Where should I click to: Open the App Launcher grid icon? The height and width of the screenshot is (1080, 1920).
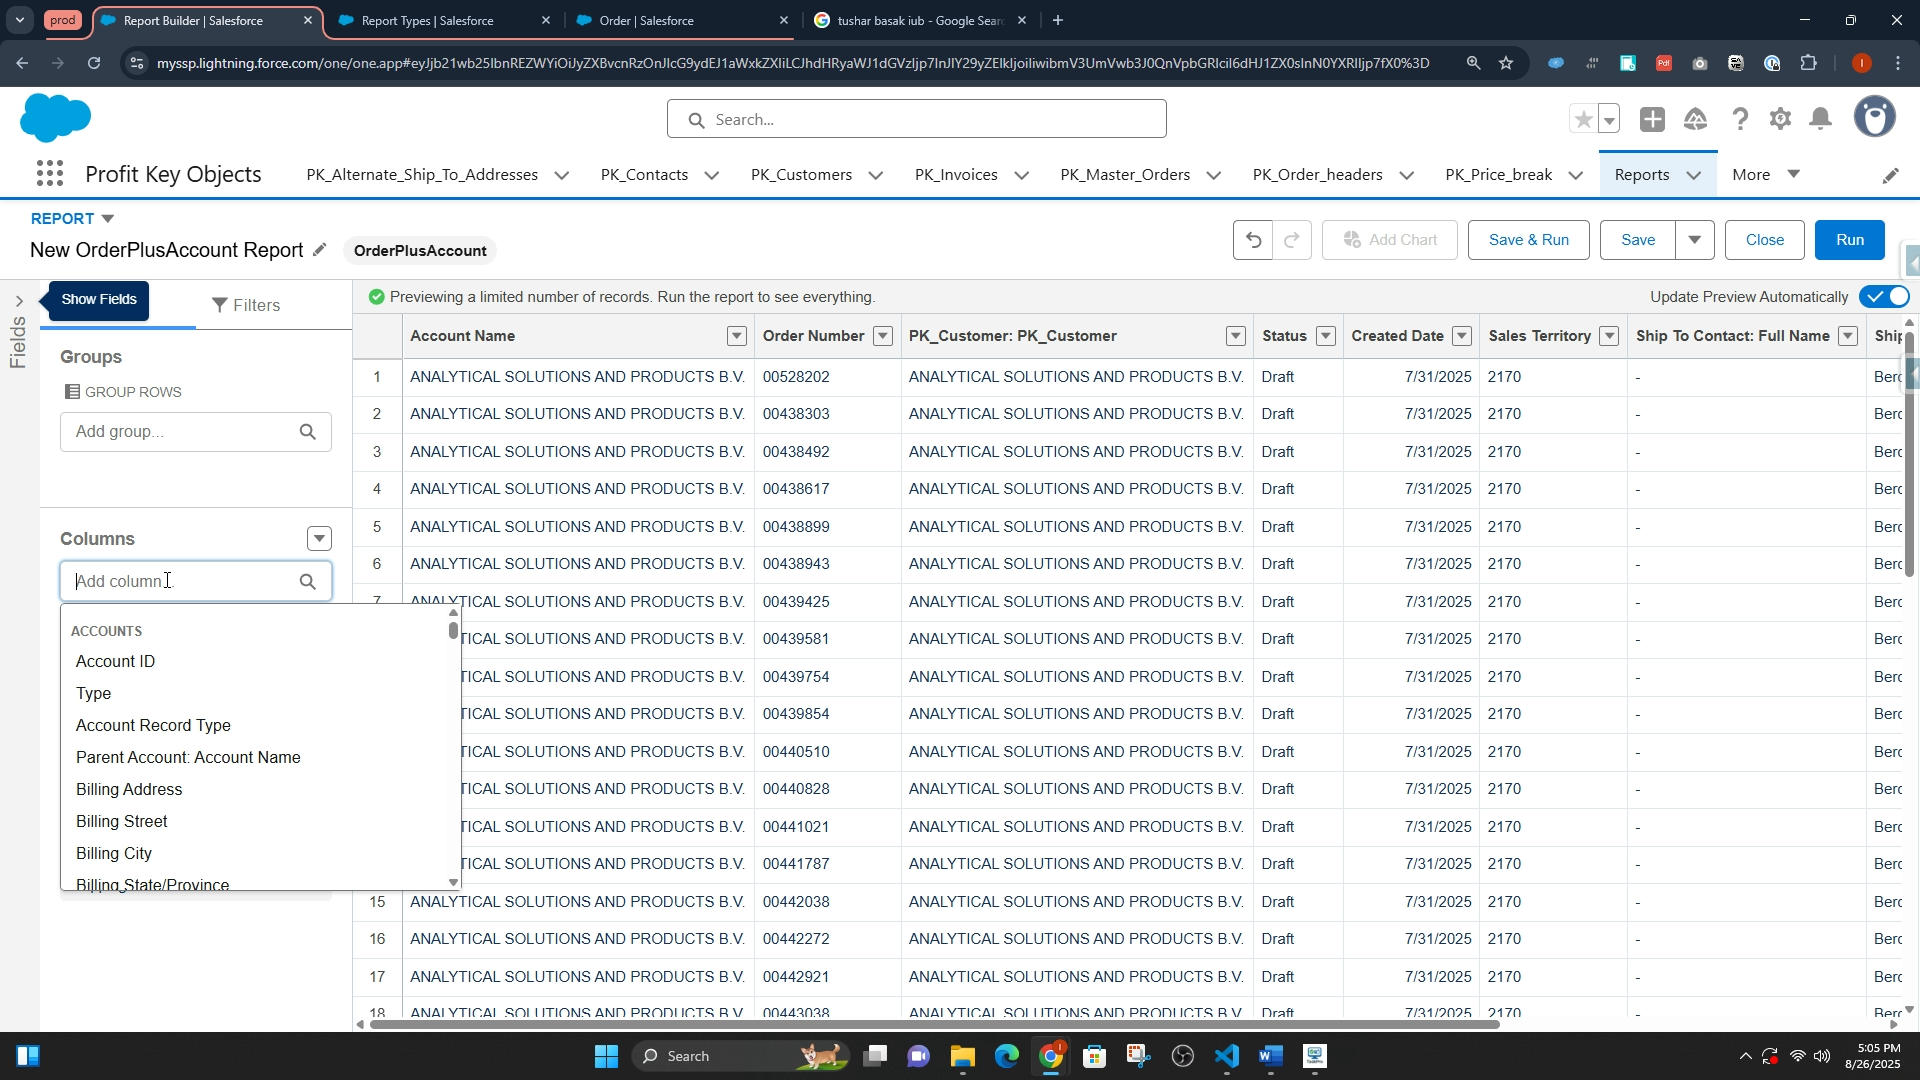[x=50, y=174]
